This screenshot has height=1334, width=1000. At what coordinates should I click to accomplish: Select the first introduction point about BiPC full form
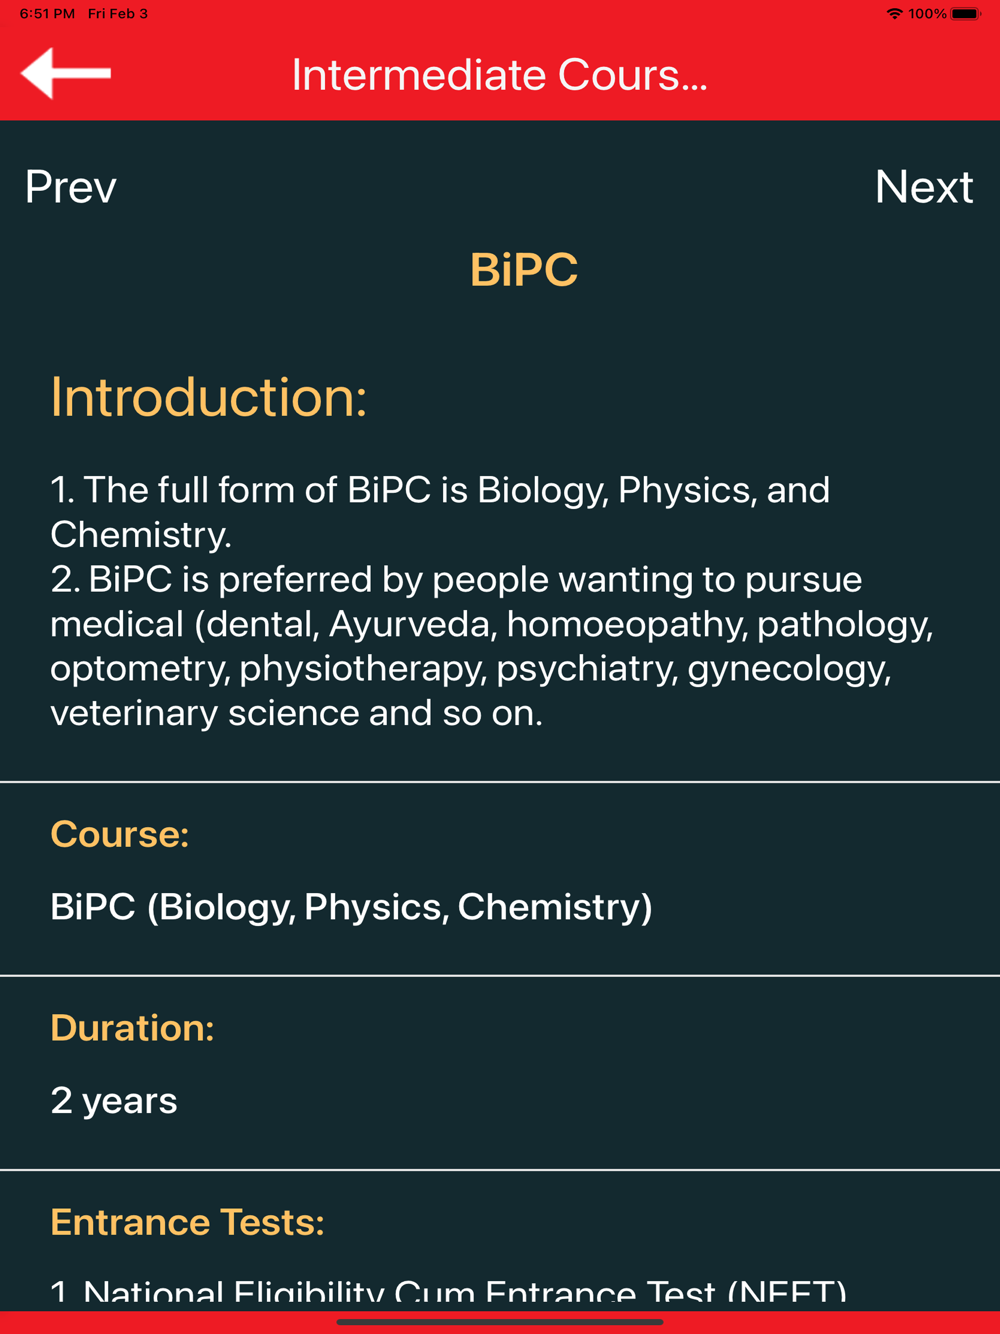coord(440,512)
